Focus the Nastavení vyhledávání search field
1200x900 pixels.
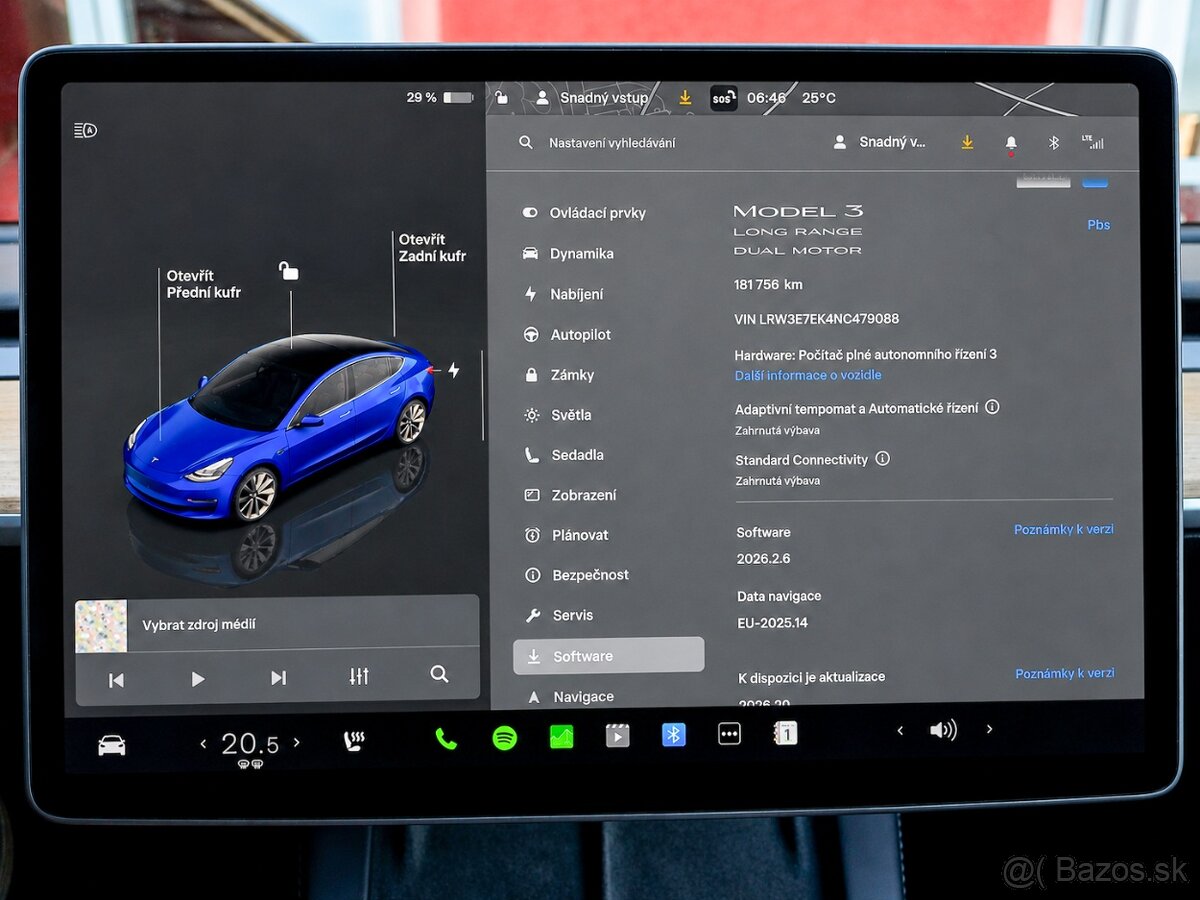[x=612, y=143]
